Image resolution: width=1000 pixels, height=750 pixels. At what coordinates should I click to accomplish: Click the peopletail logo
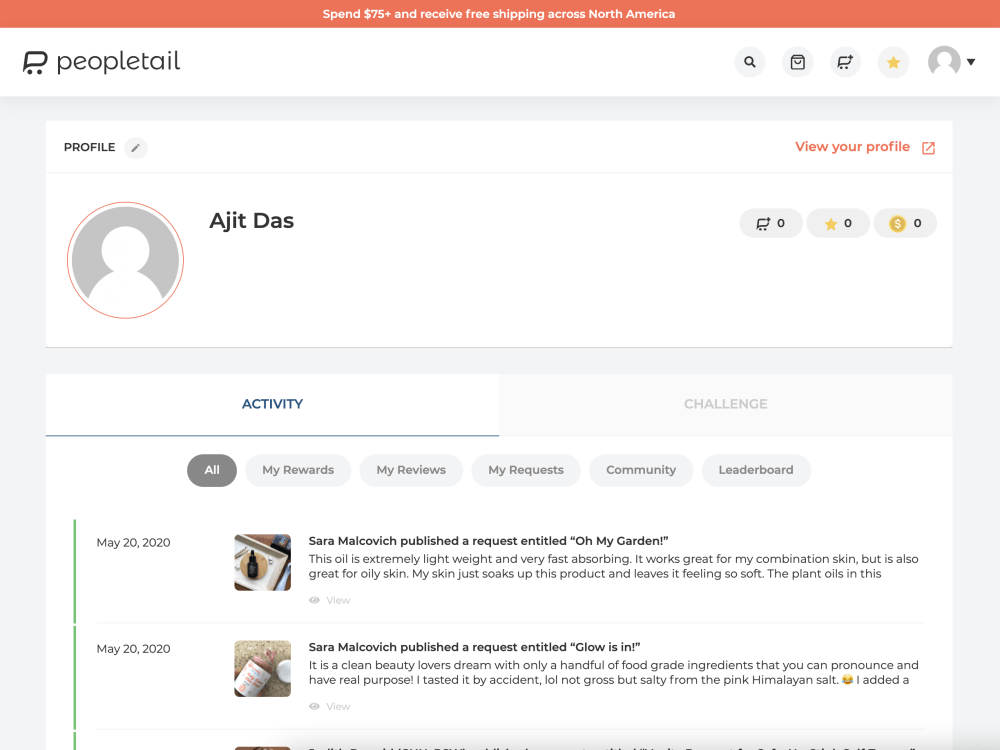coord(101,62)
